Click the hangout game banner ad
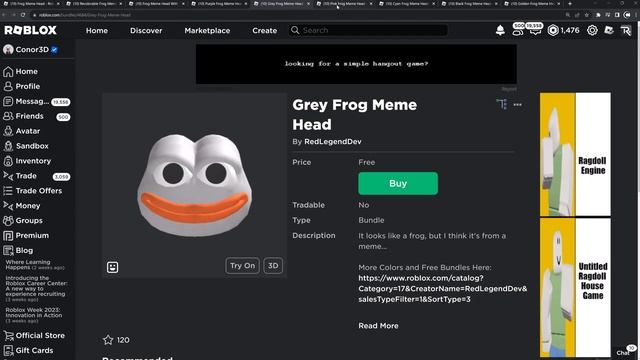The width and height of the screenshot is (640, 360). [356, 64]
